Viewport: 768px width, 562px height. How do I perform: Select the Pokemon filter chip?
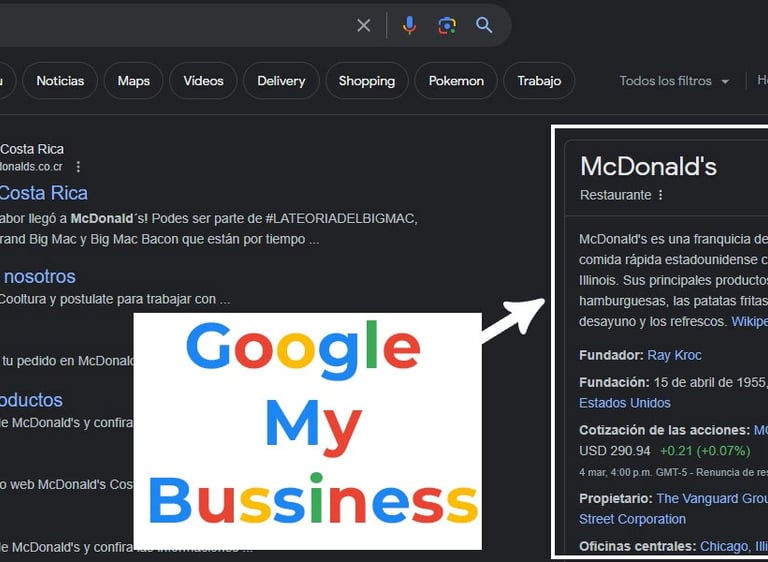coord(456,81)
